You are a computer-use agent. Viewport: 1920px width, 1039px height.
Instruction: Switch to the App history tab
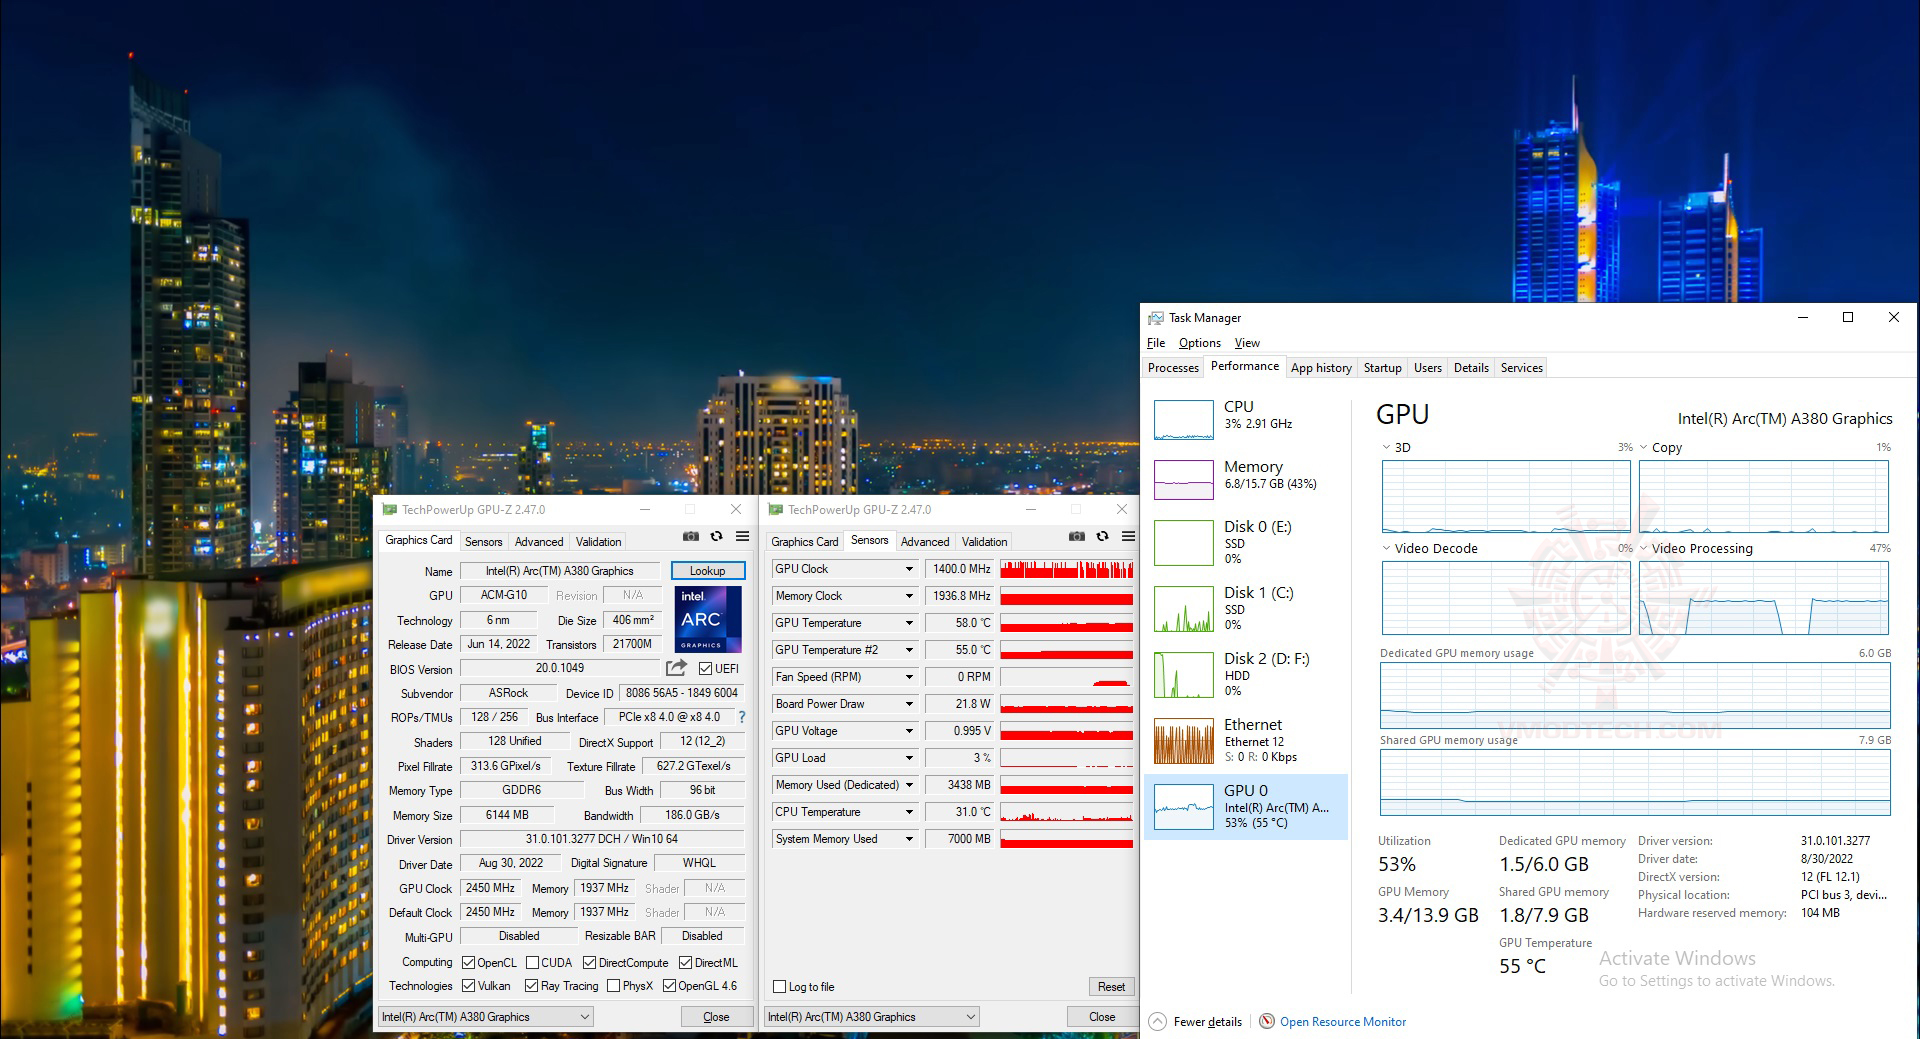(x=1321, y=368)
